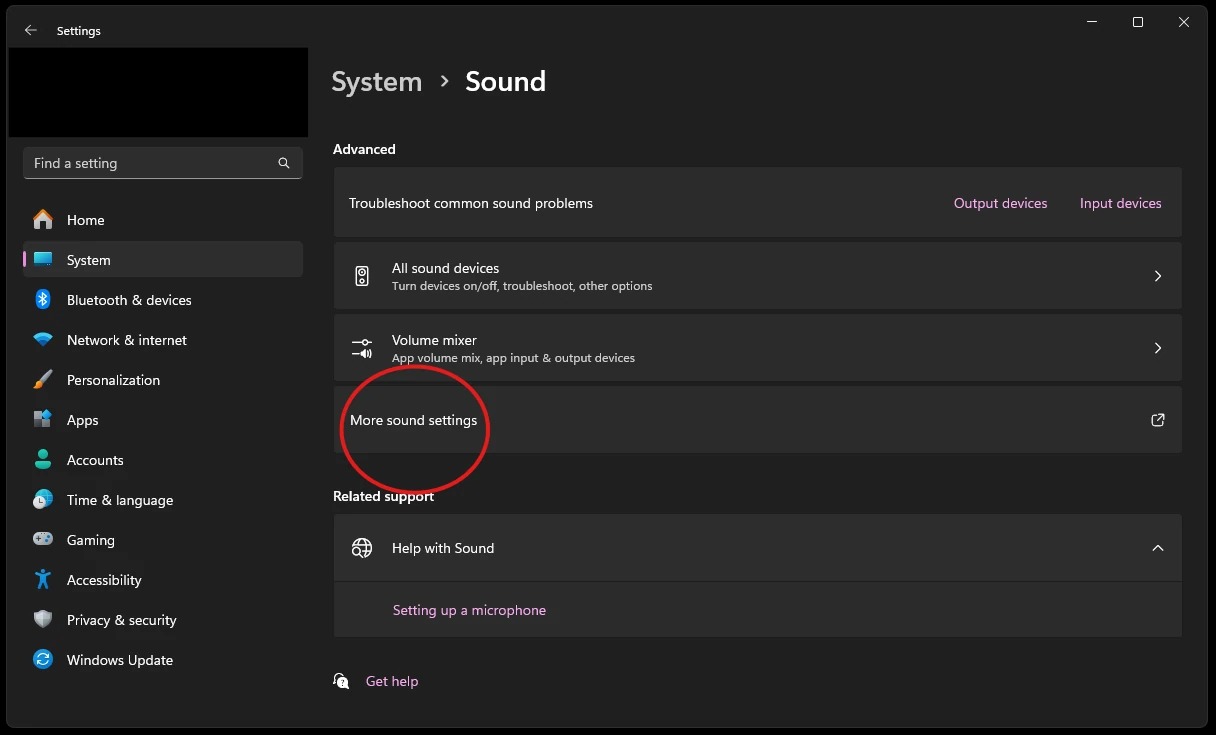1216x735 pixels.
Task: Click the Accessibility figure icon
Action: pos(43,580)
